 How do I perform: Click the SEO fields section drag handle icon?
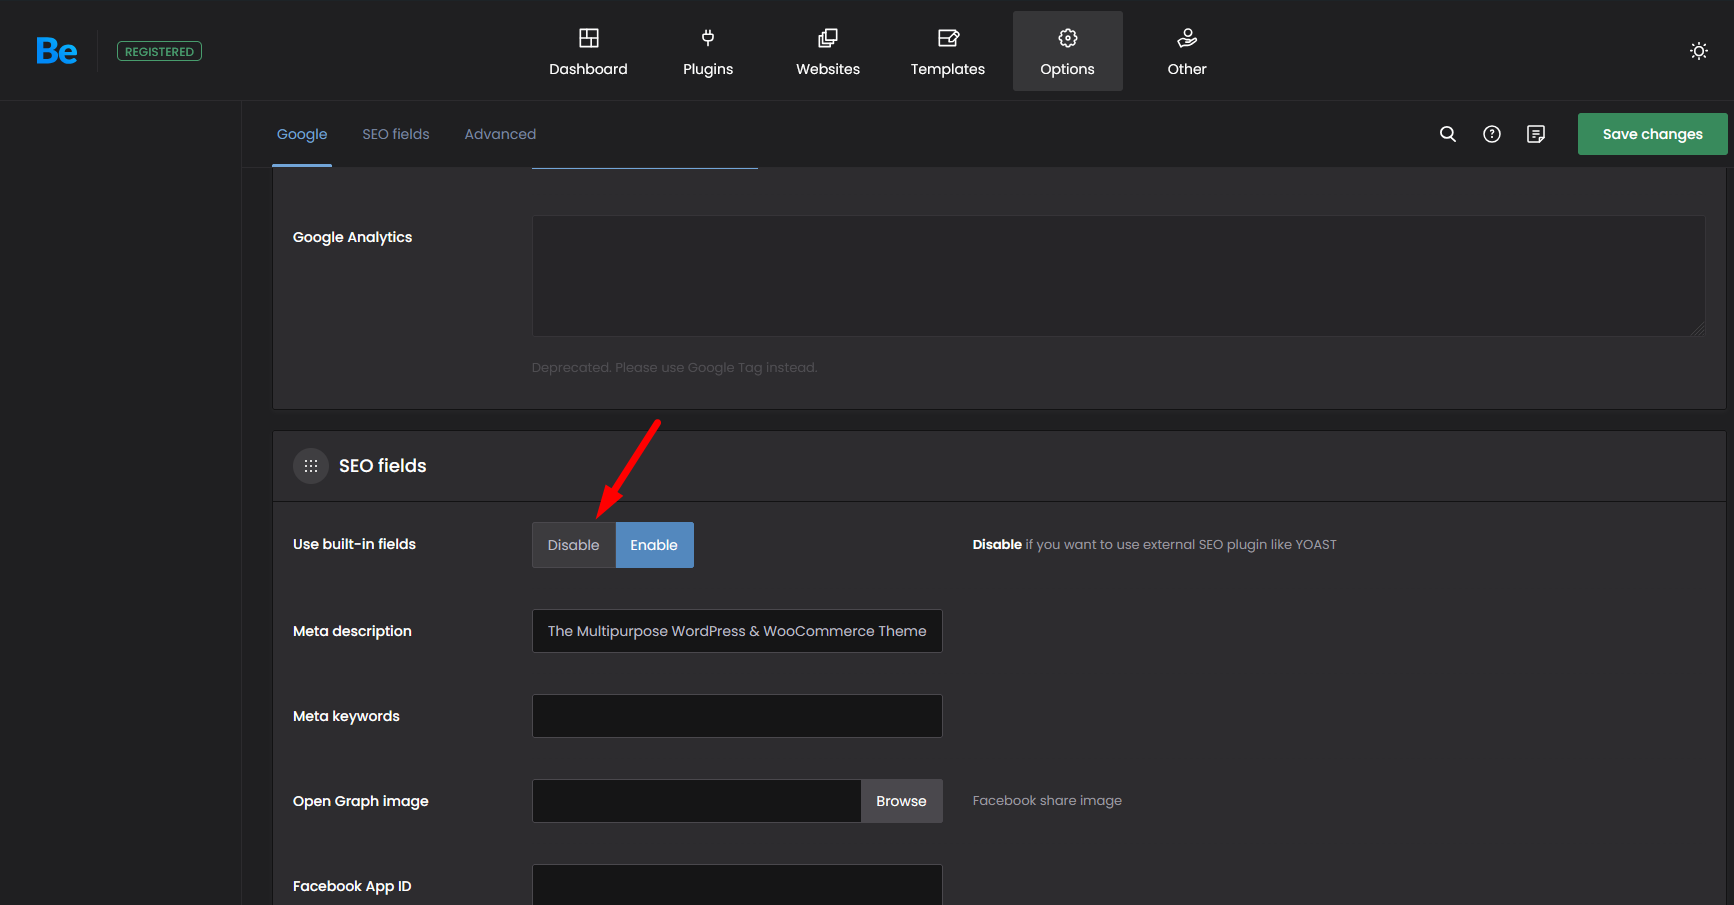[311, 466]
